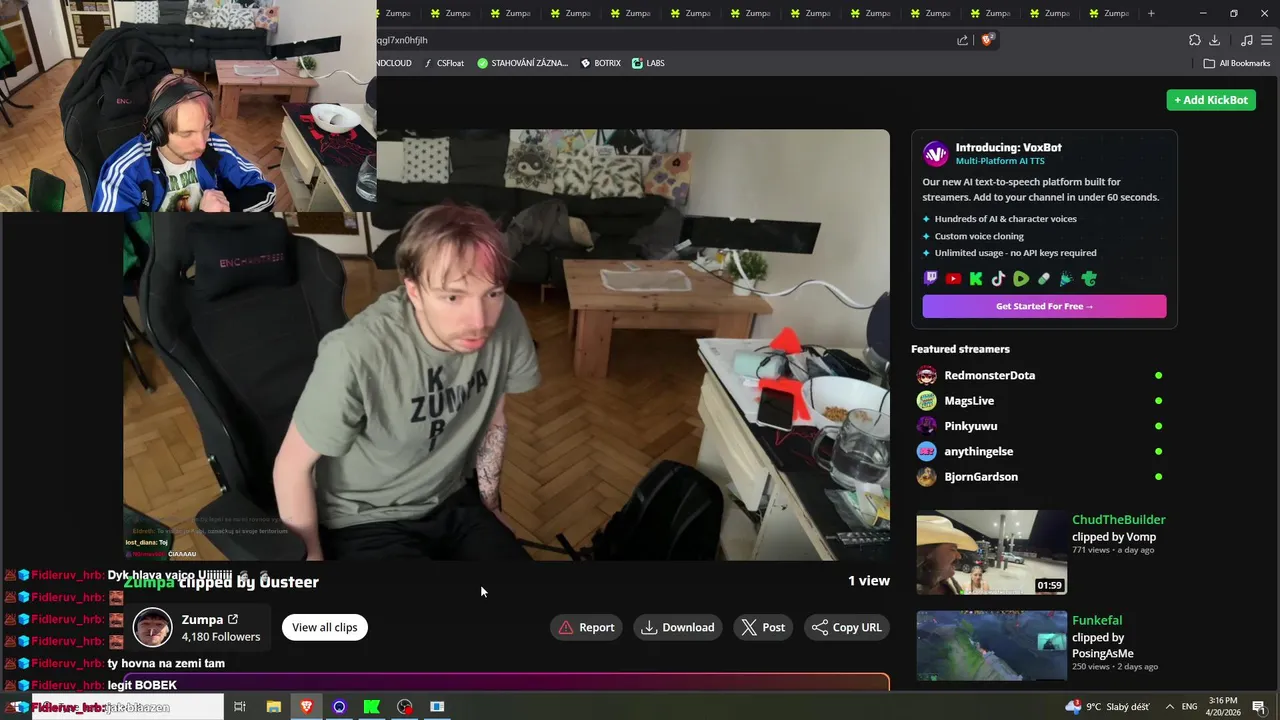The width and height of the screenshot is (1280, 720).
Task: Click the Pinkyuwu streamer name
Action: 970,426
